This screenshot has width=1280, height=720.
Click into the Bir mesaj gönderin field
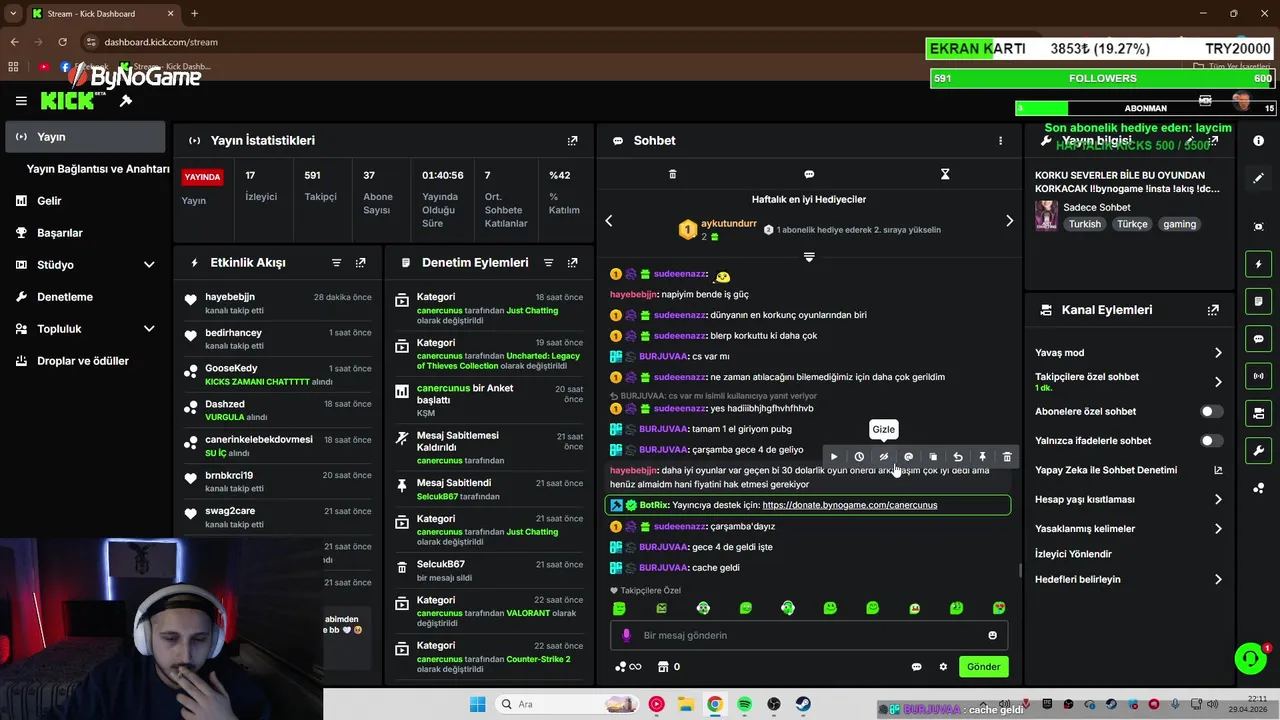pyautogui.click(x=809, y=635)
